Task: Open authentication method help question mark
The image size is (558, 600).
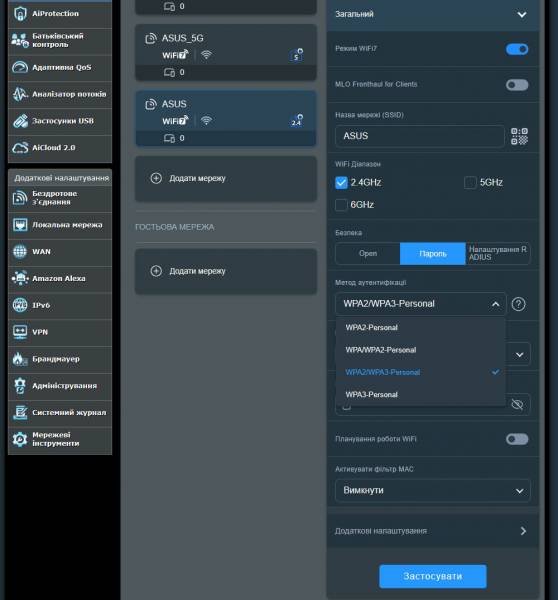Action: click(x=519, y=304)
